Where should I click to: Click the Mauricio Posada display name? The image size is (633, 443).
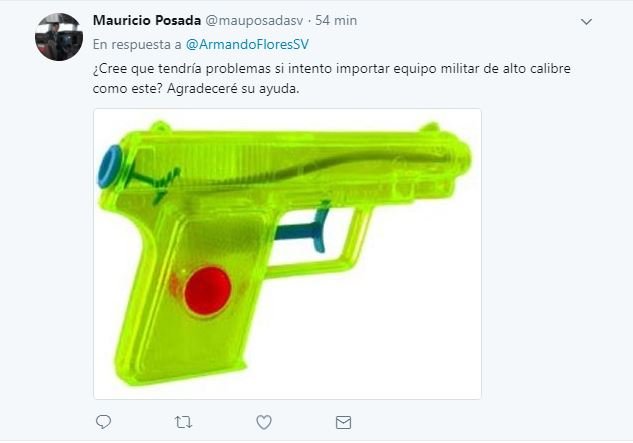click(x=147, y=20)
